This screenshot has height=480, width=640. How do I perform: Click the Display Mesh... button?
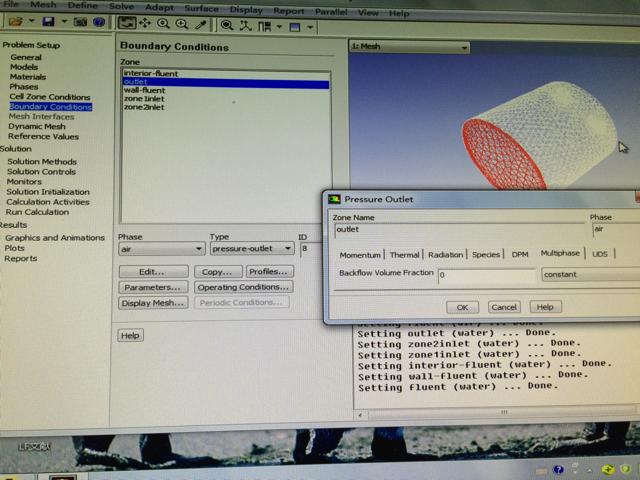coord(153,303)
